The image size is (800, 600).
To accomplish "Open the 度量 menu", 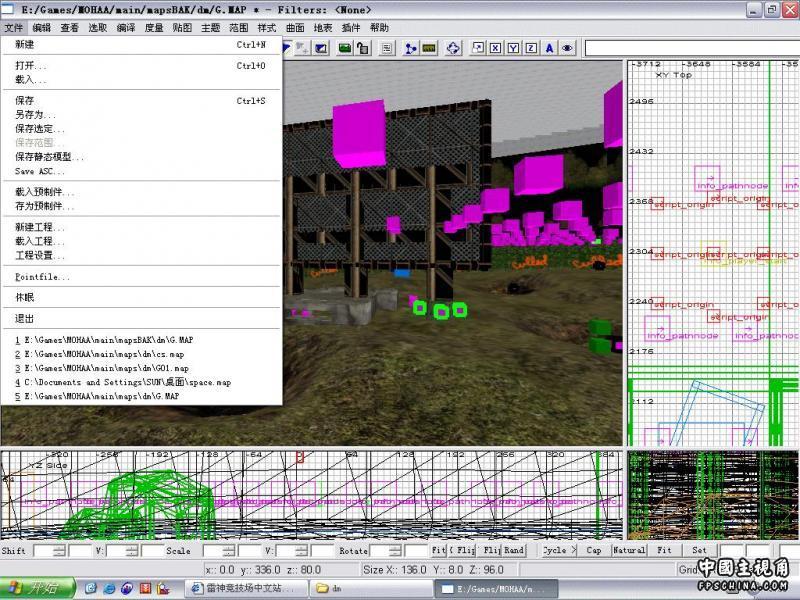I will coord(154,28).
